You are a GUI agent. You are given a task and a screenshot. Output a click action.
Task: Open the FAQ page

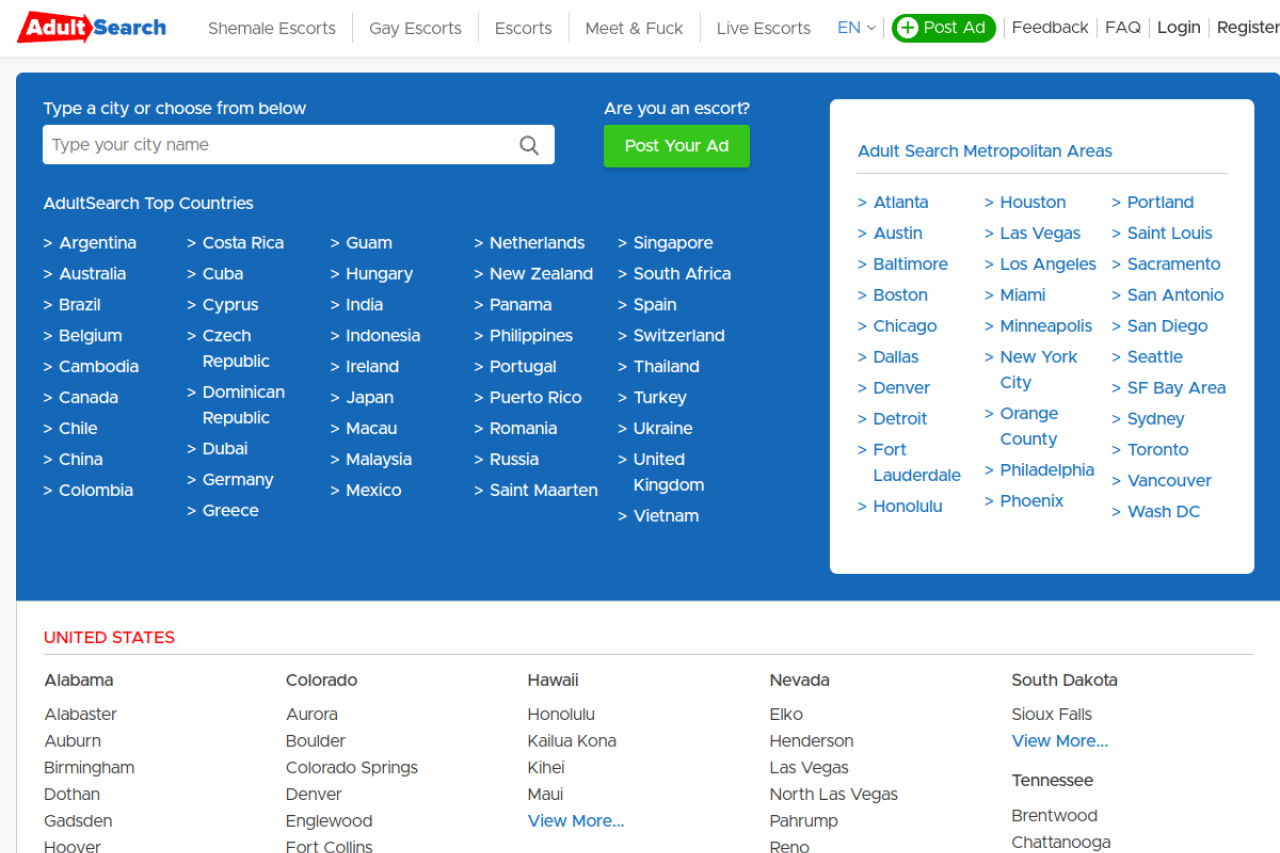click(x=1122, y=27)
